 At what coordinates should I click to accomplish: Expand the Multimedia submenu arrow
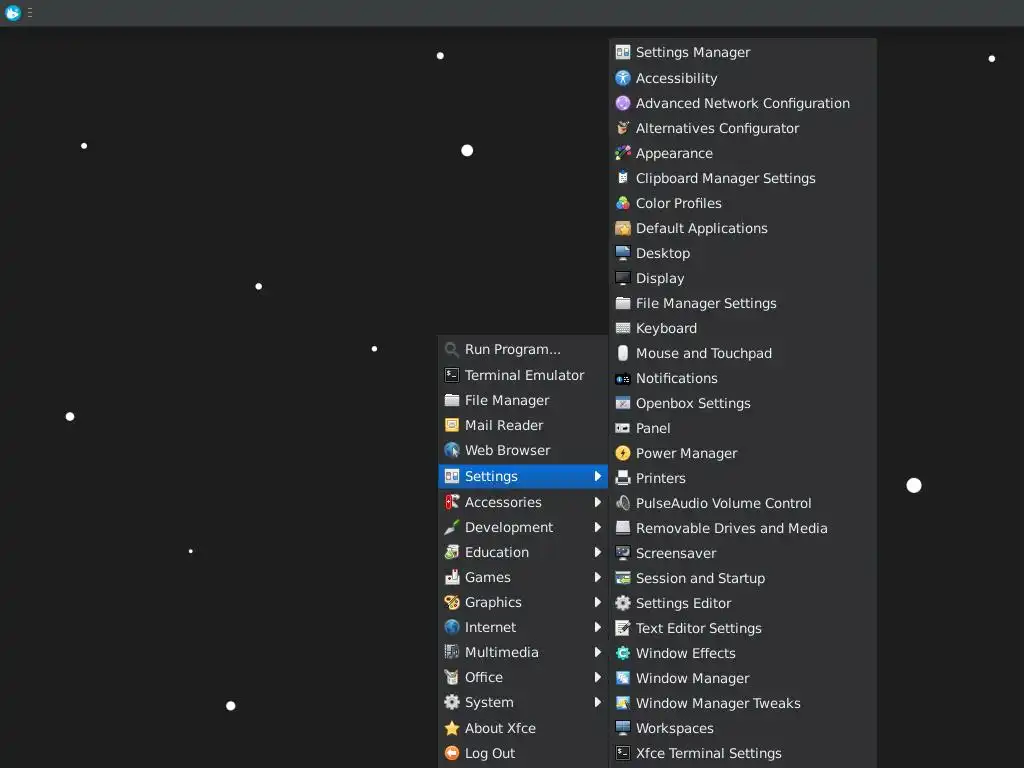point(597,652)
